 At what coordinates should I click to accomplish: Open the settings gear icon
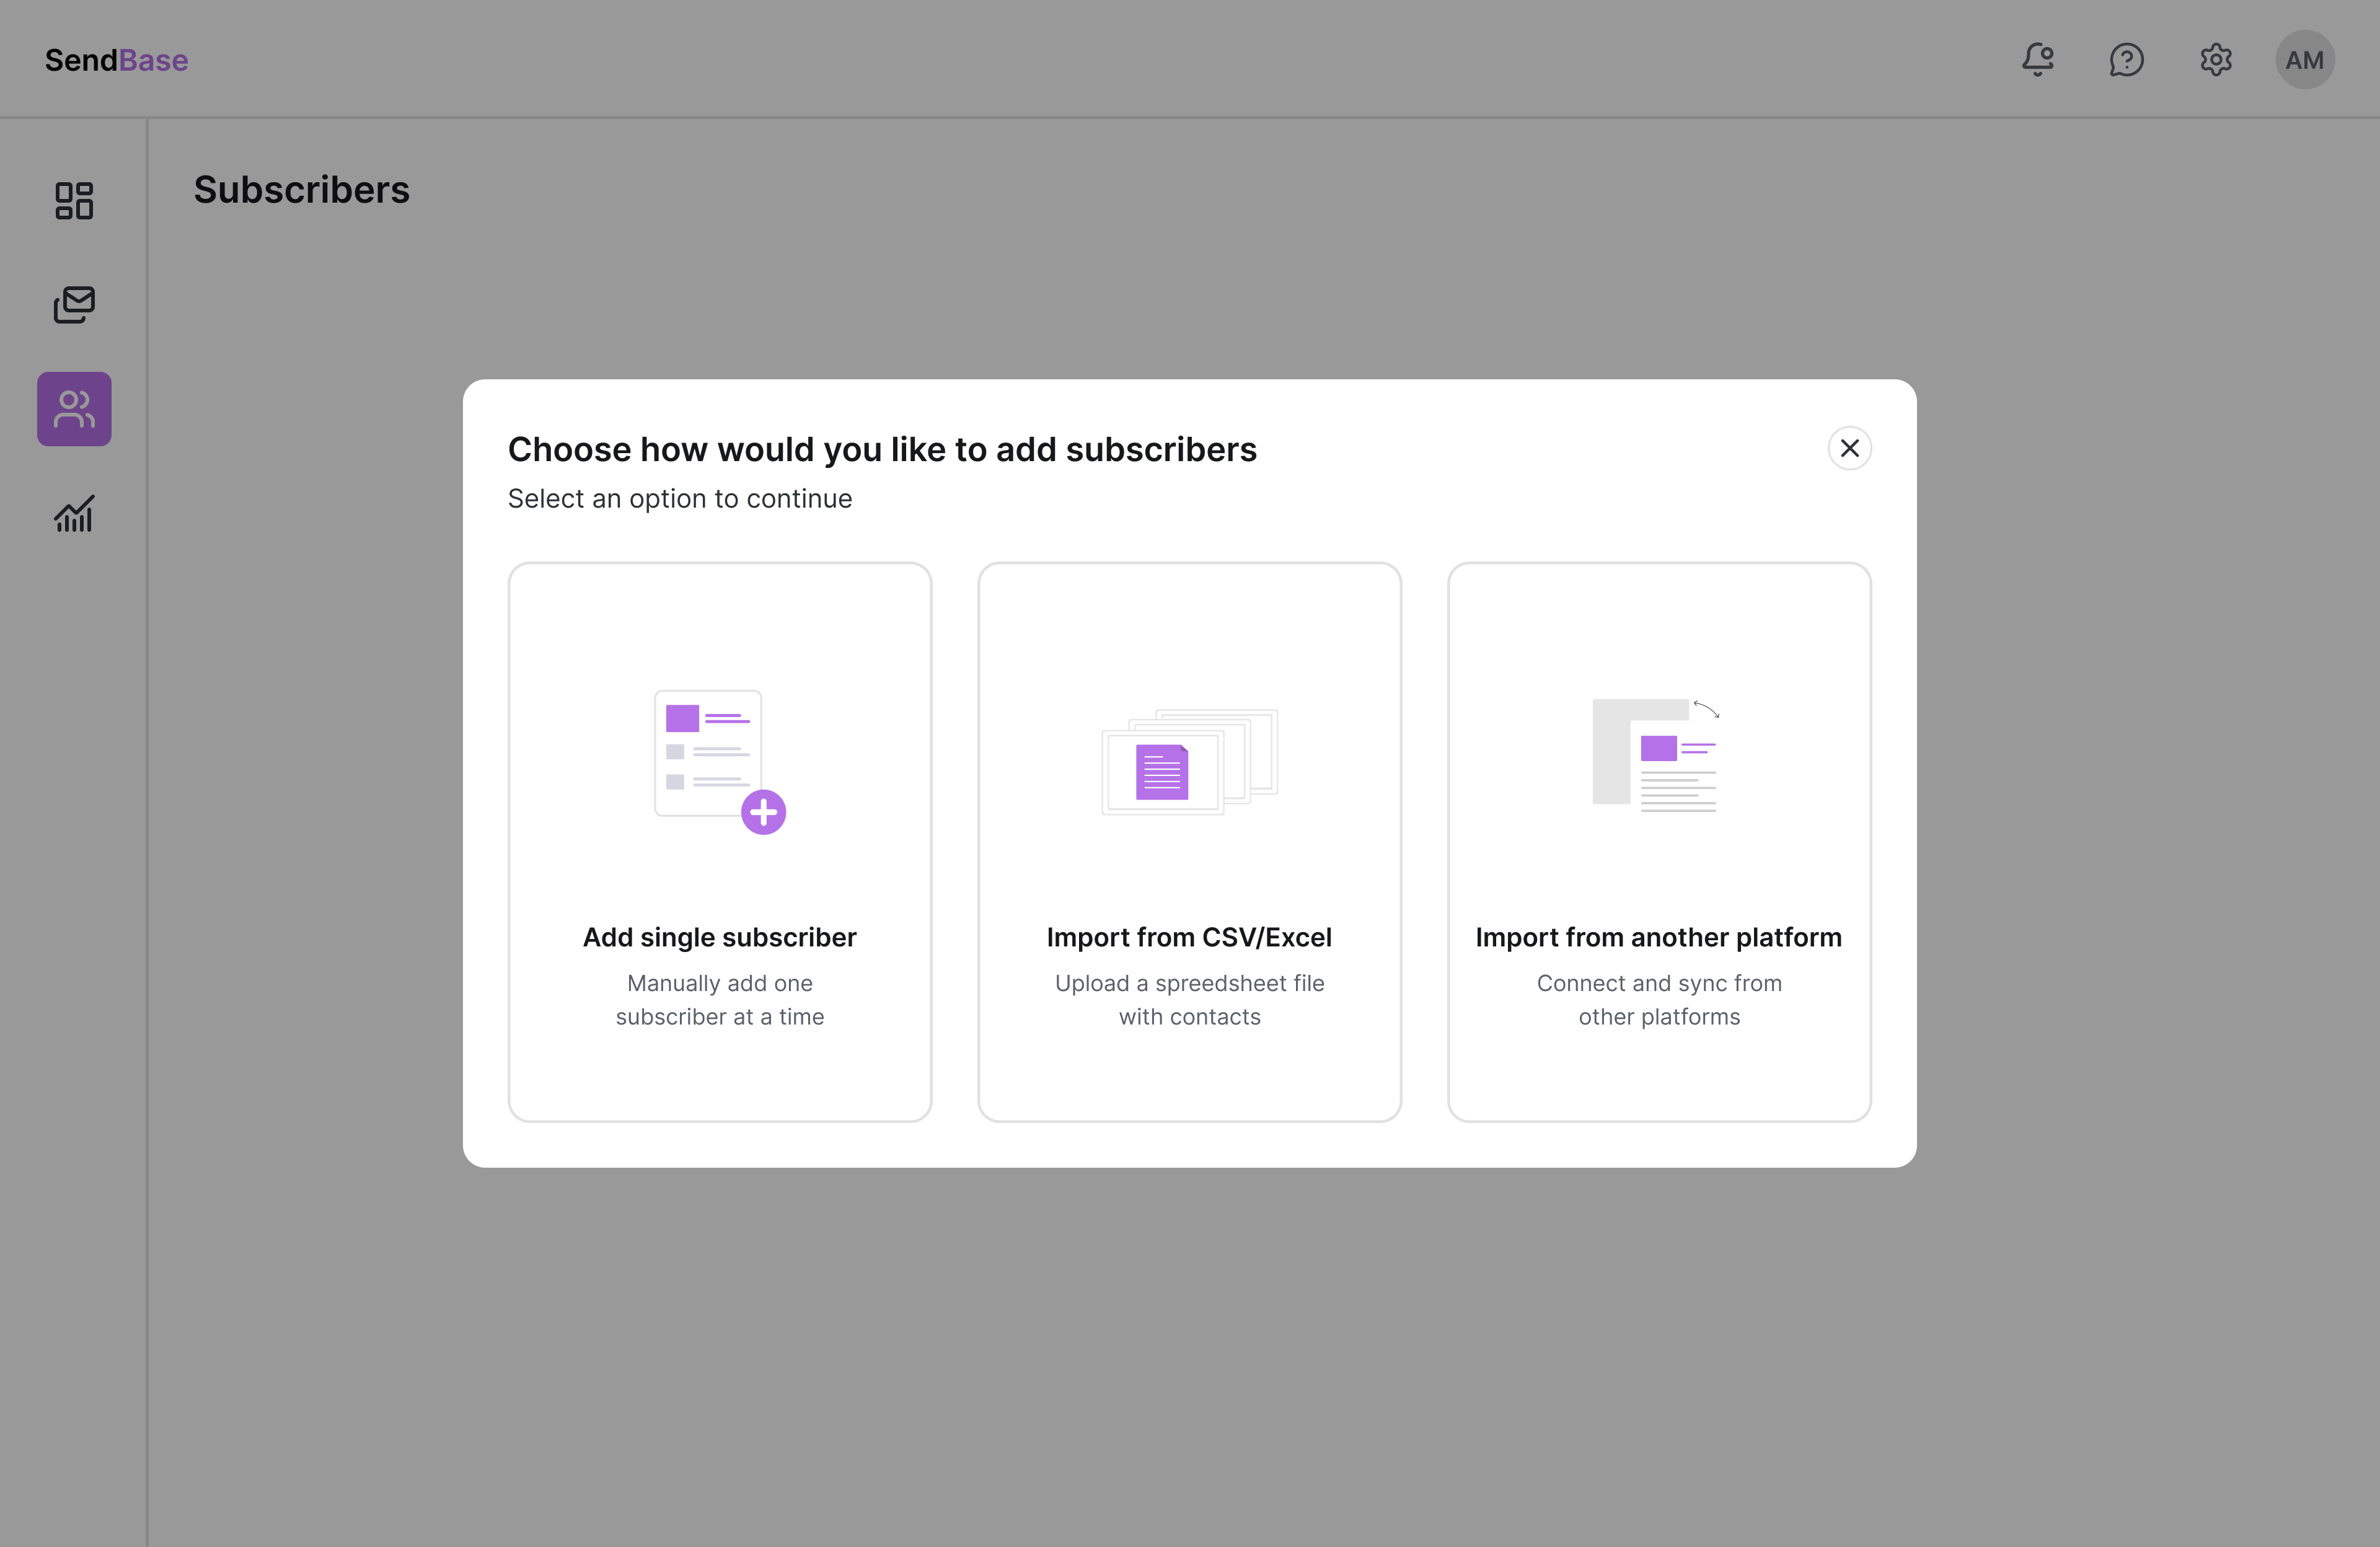click(x=2216, y=59)
